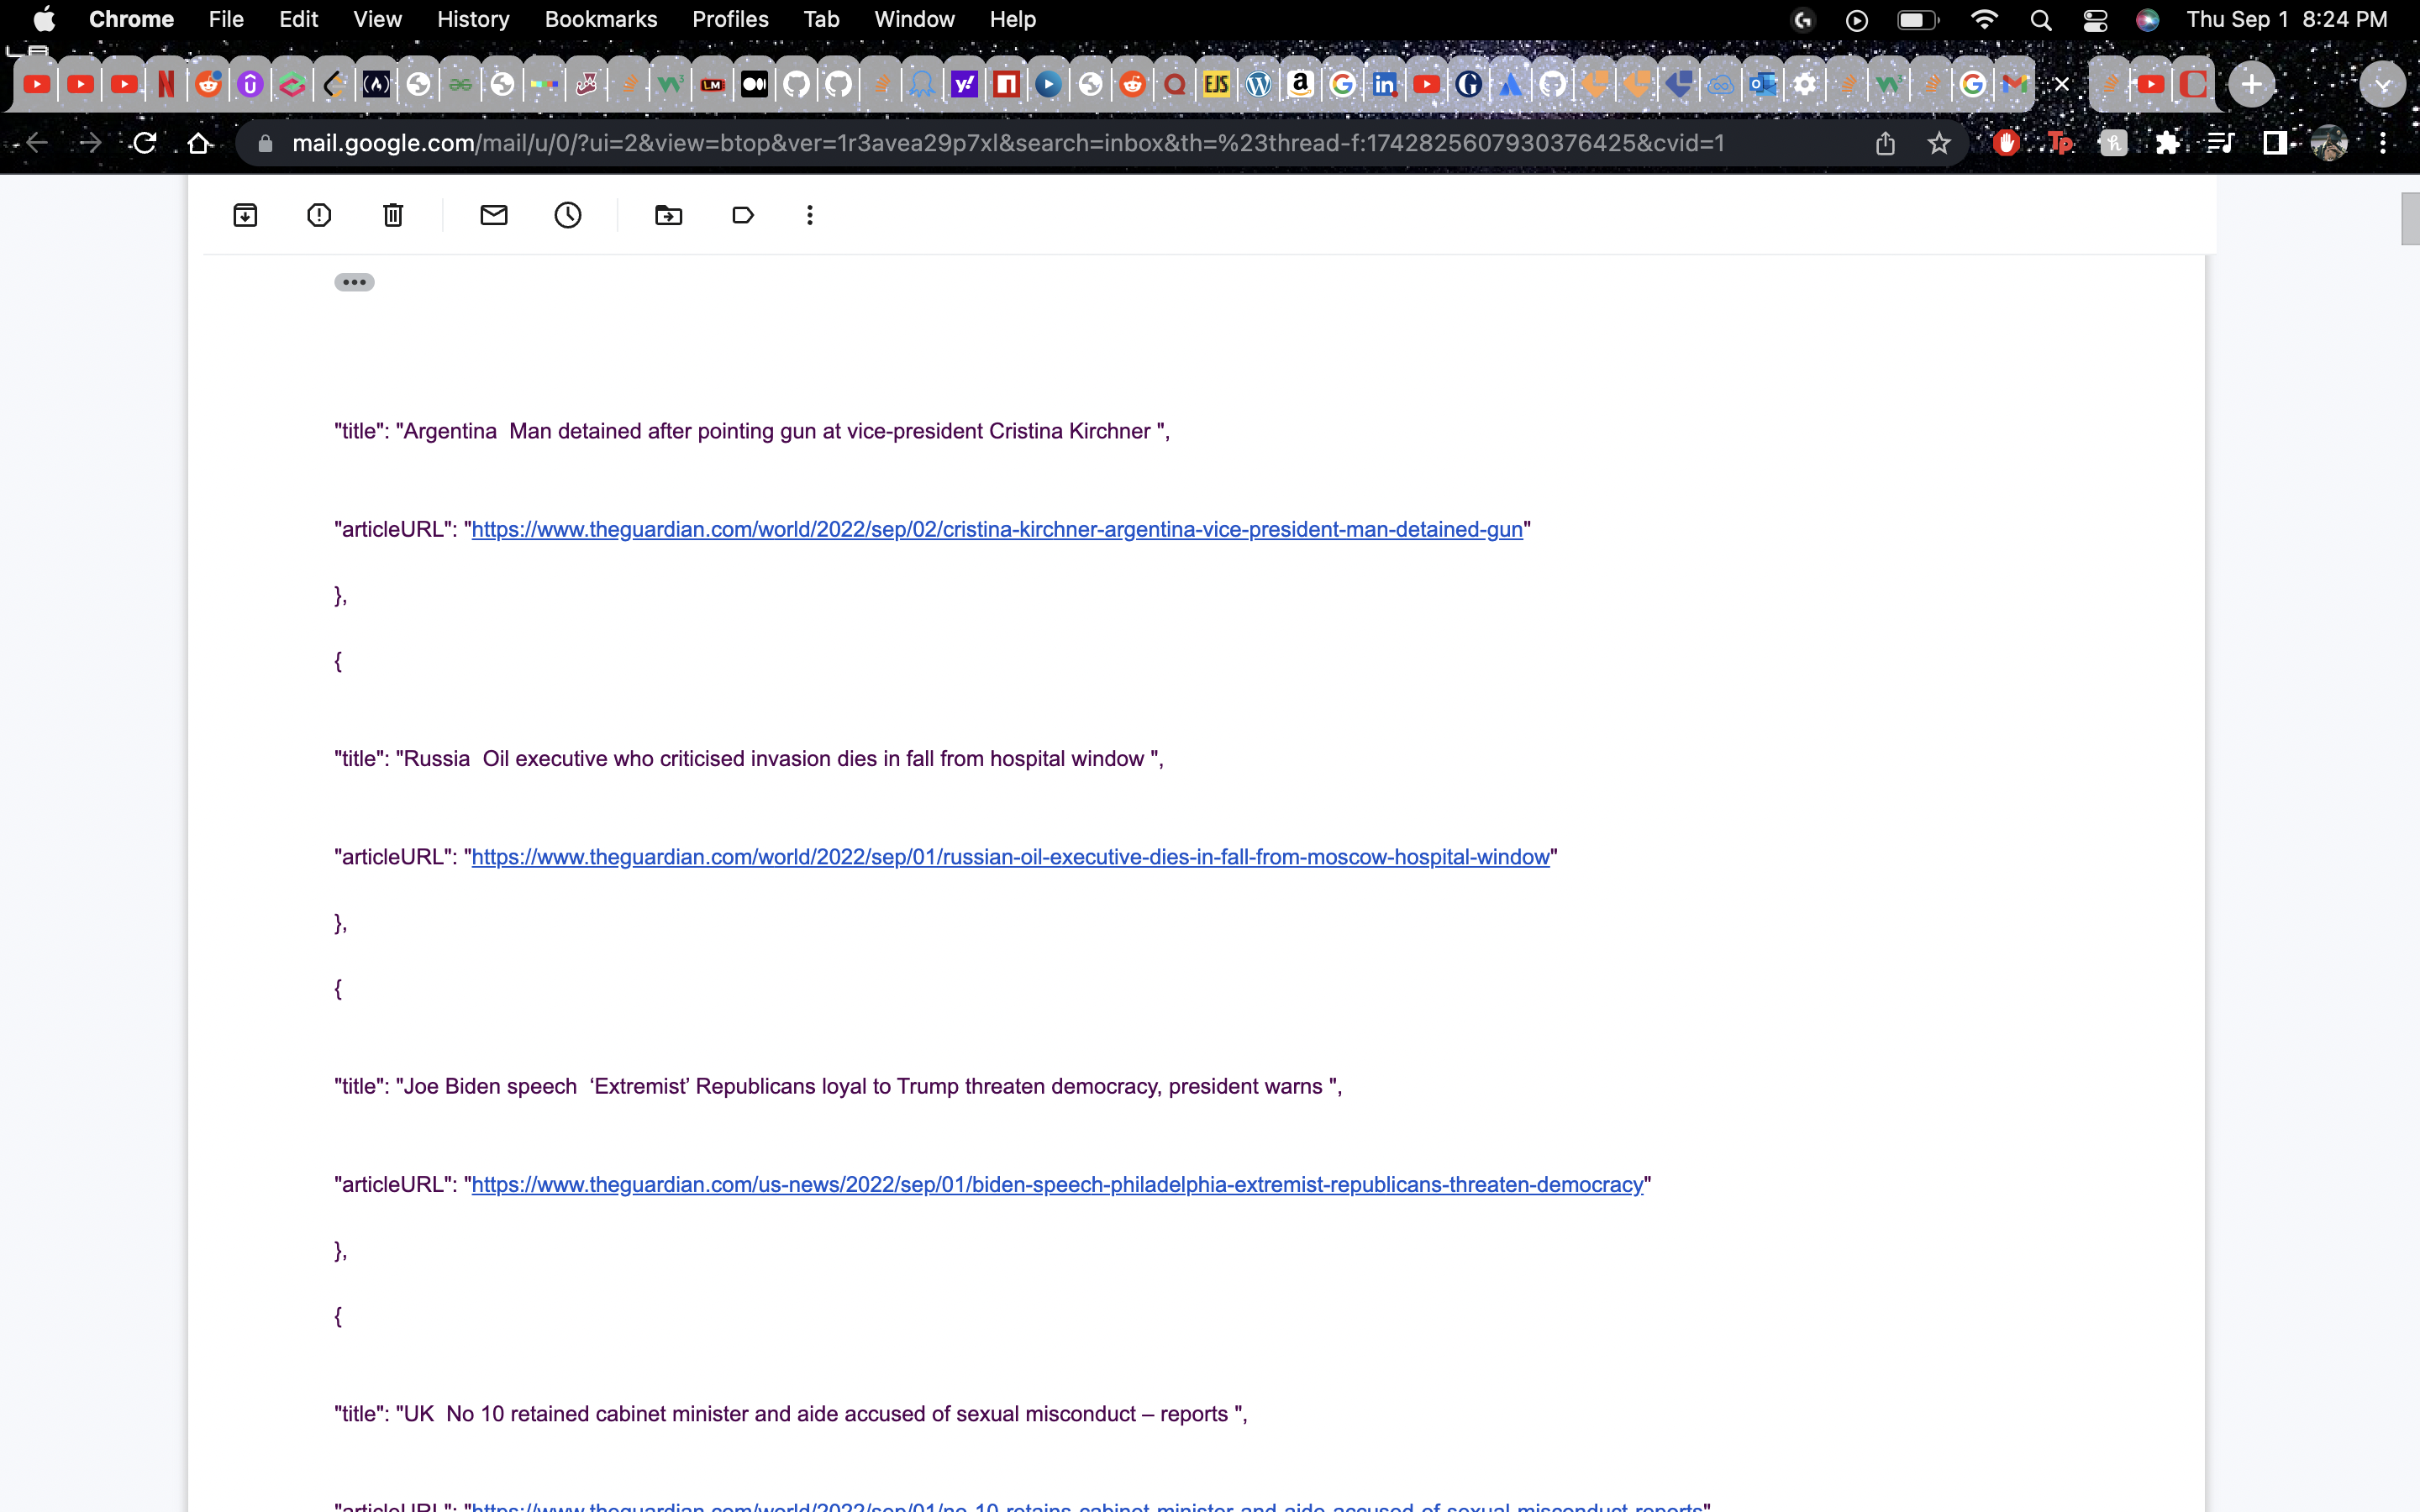Bookmark this page with the star icon
Screen dimensions: 2420x1512
(1939, 144)
